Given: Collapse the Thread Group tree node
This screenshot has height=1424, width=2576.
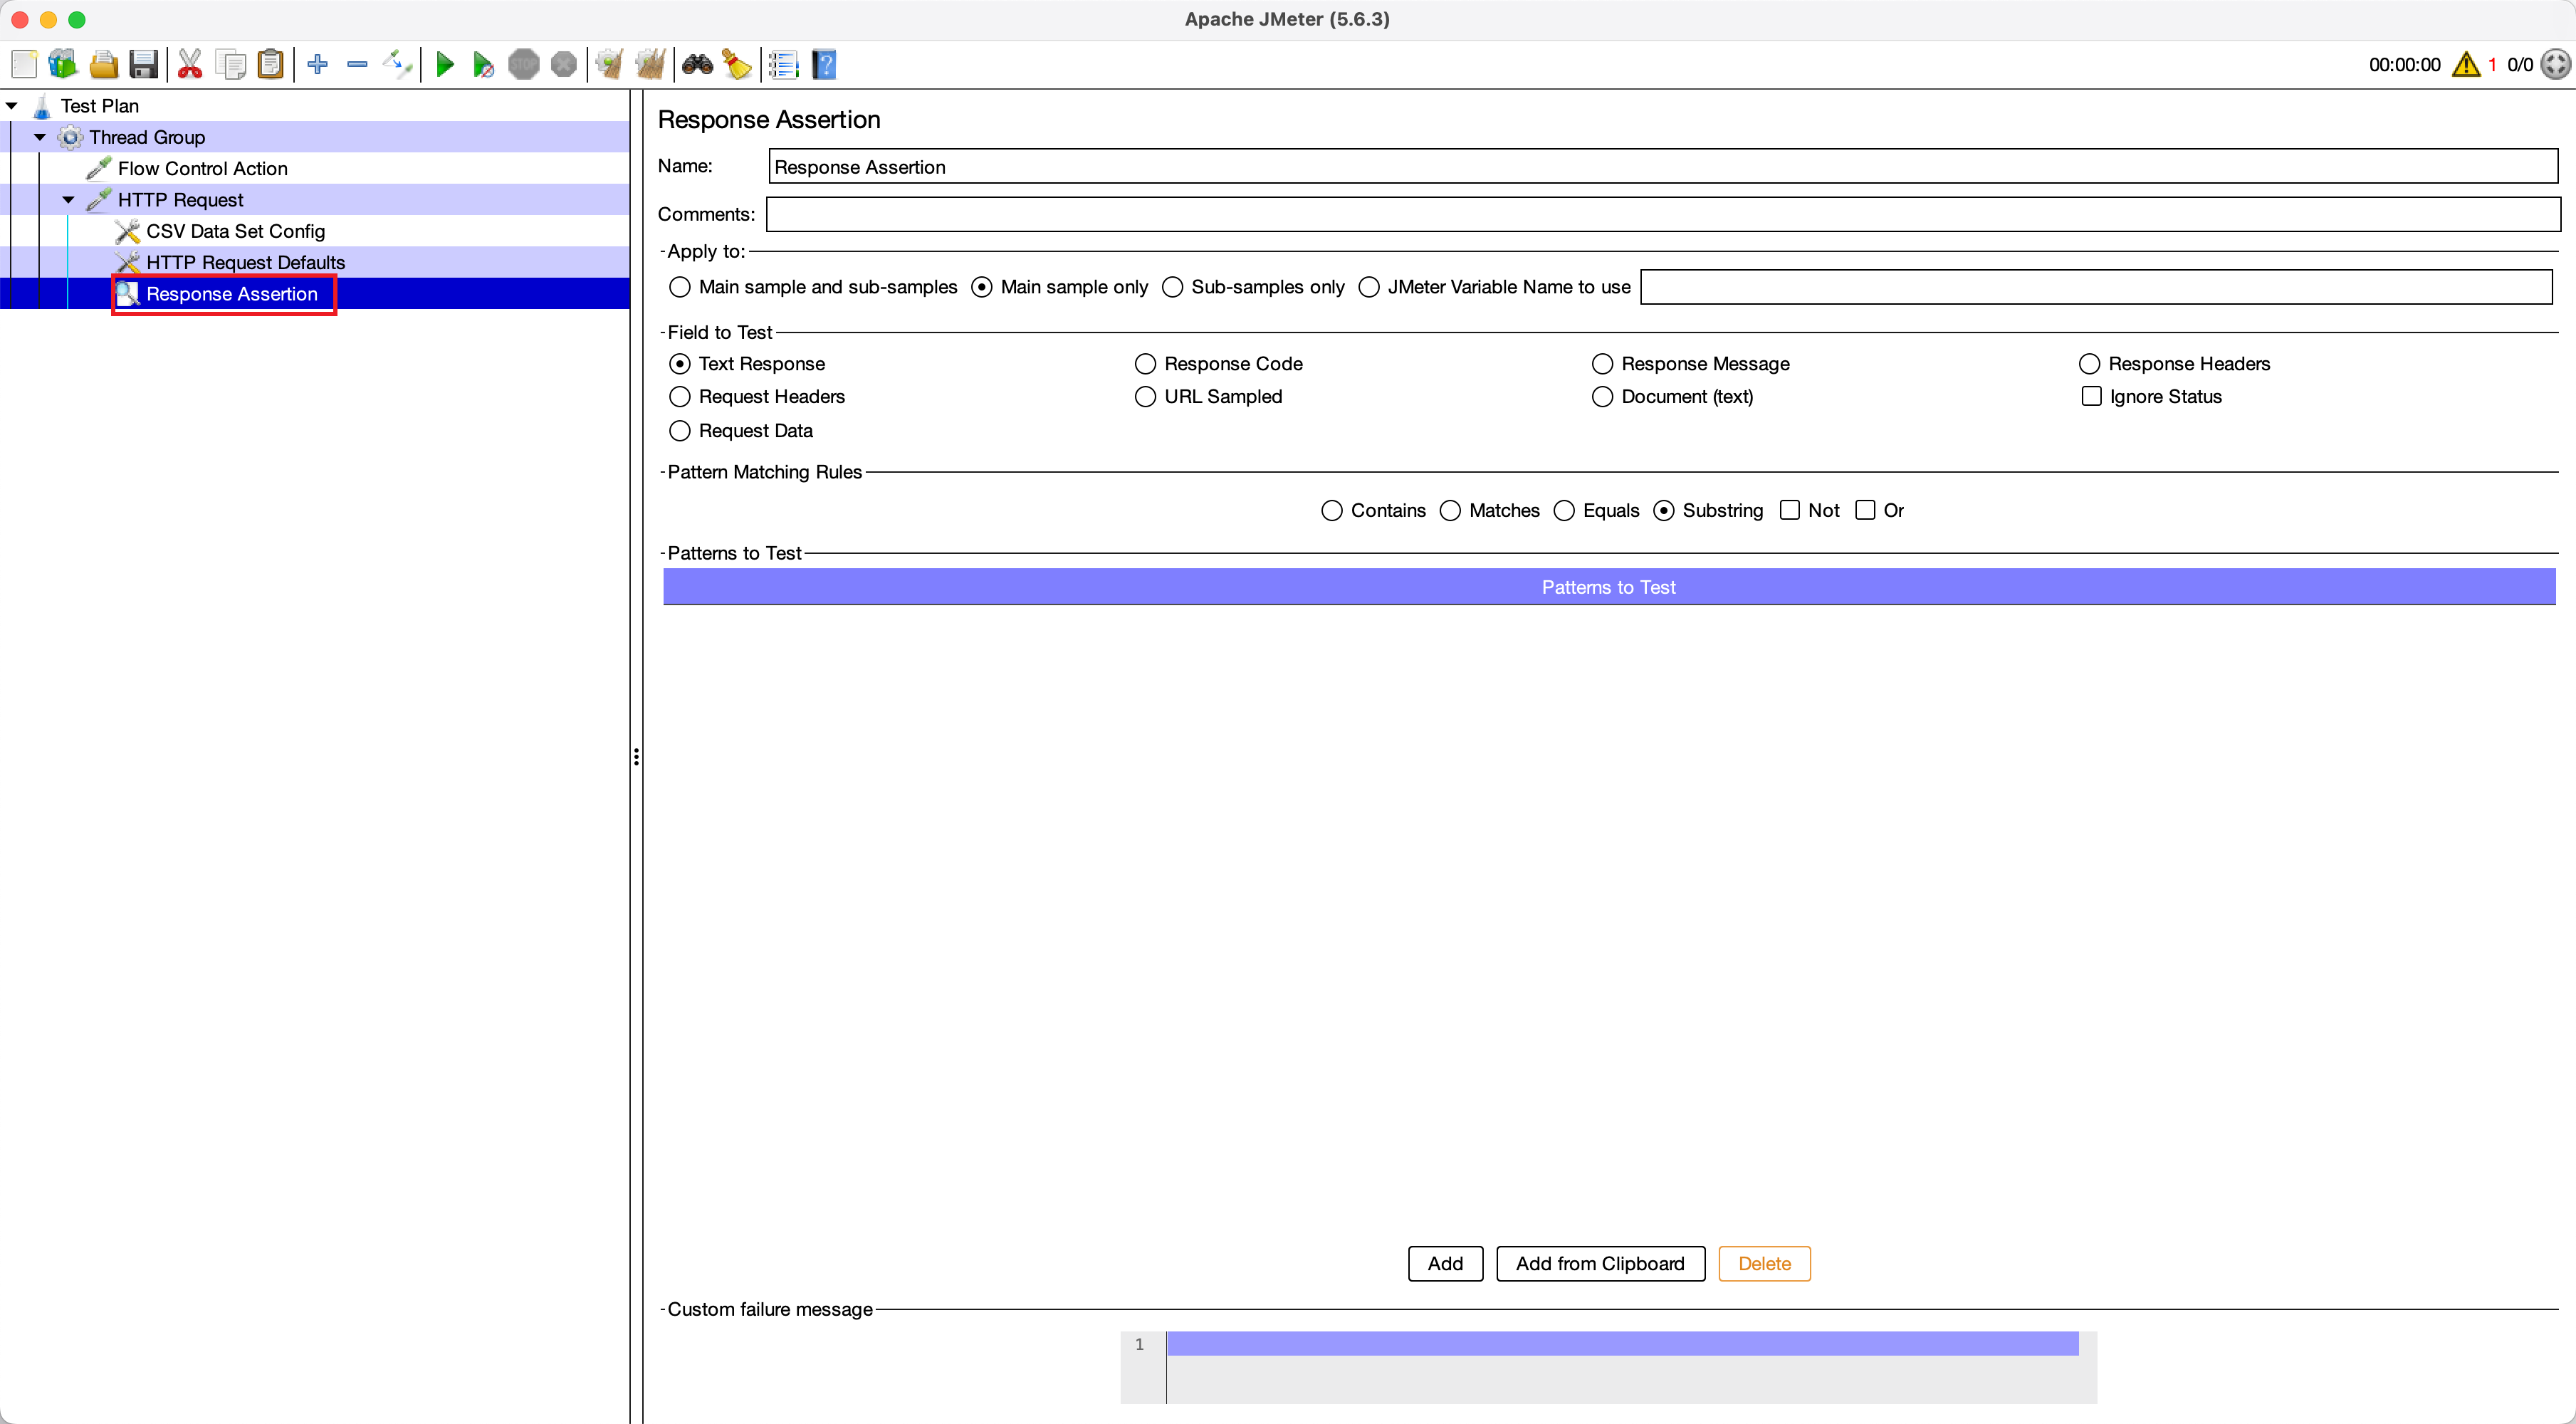Looking at the screenshot, I should [x=40, y=137].
